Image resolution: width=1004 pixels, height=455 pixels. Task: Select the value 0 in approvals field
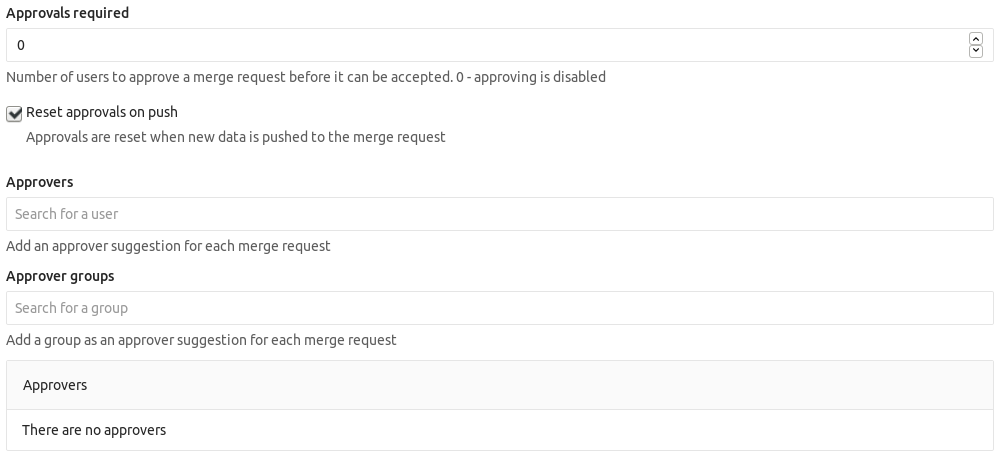pyautogui.click(x=20, y=45)
